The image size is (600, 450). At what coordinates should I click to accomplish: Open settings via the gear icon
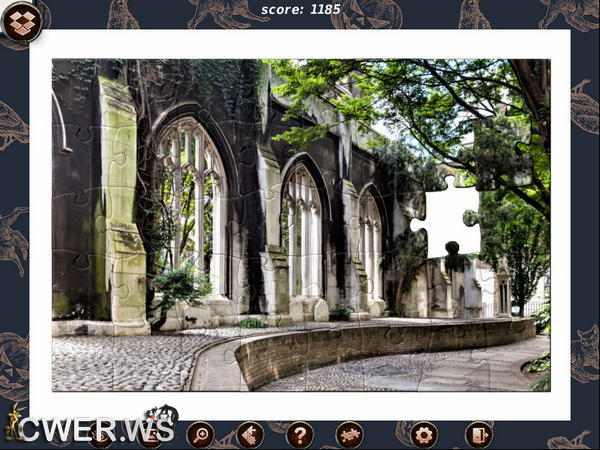tap(424, 434)
